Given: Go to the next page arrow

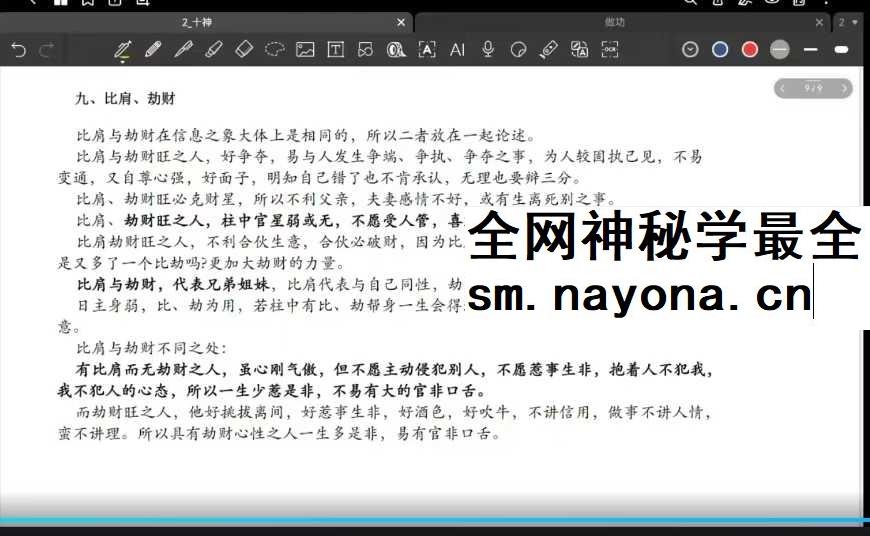Looking at the screenshot, I should pos(844,88).
